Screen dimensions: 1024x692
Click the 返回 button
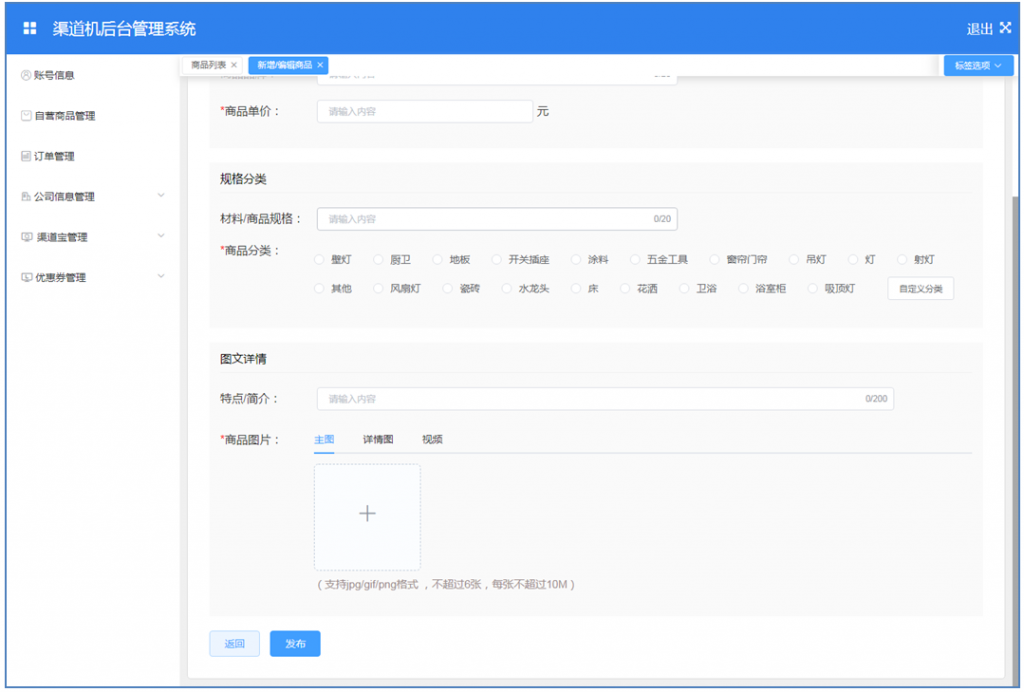click(x=234, y=644)
